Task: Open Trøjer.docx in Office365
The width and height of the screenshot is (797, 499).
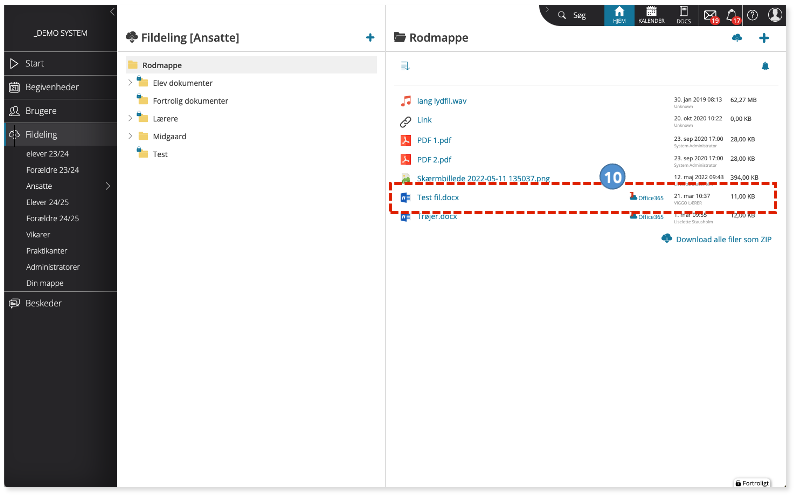Action: pos(647,216)
